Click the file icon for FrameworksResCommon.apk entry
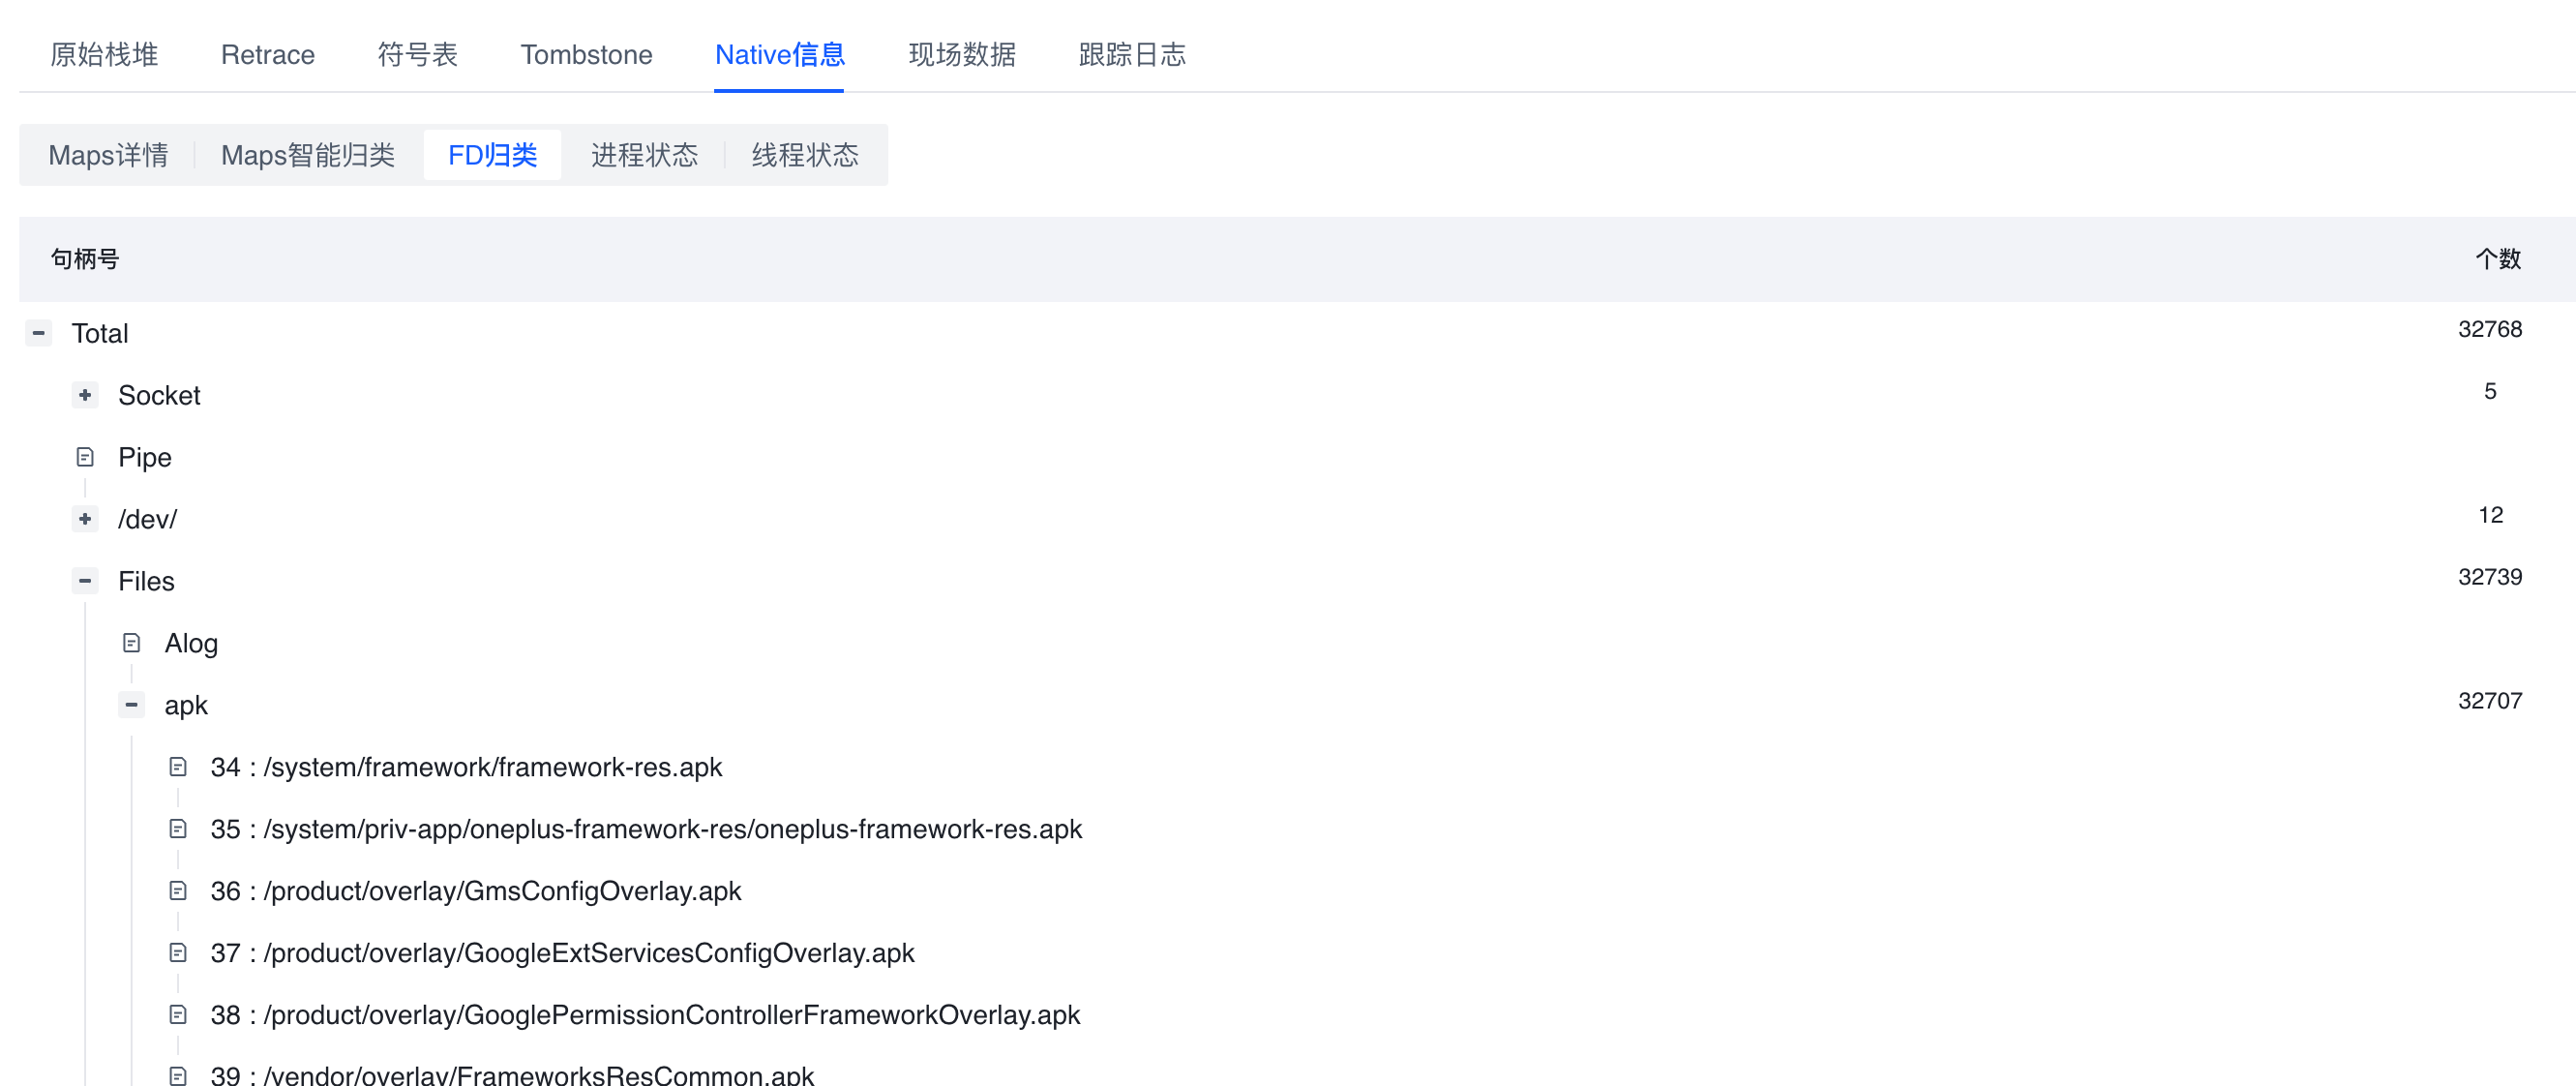Viewport: 2576px width, 1086px height. pyautogui.click(x=178, y=1075)
